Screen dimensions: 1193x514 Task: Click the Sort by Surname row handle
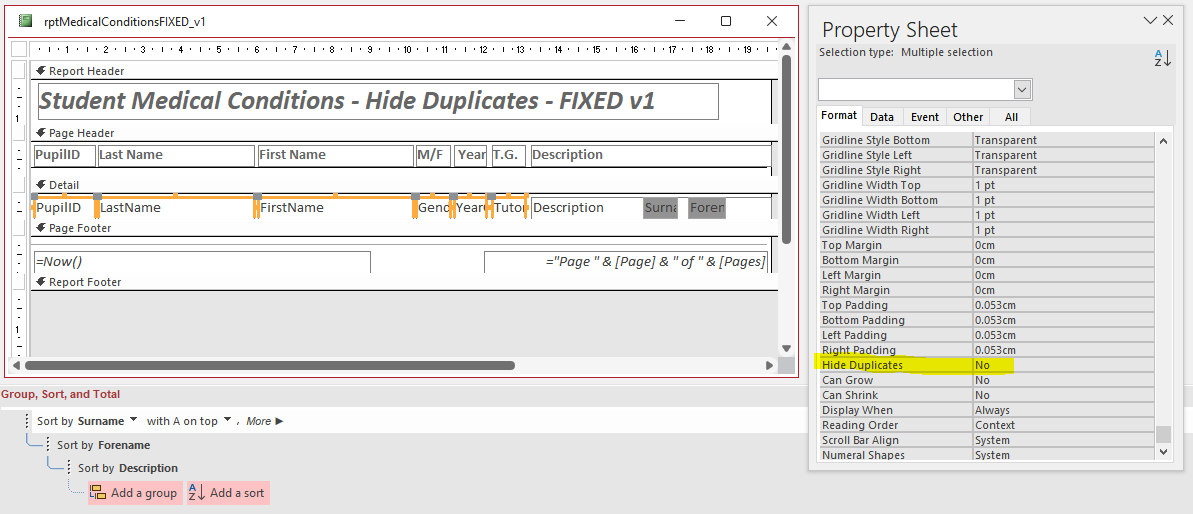click(28, 420)
